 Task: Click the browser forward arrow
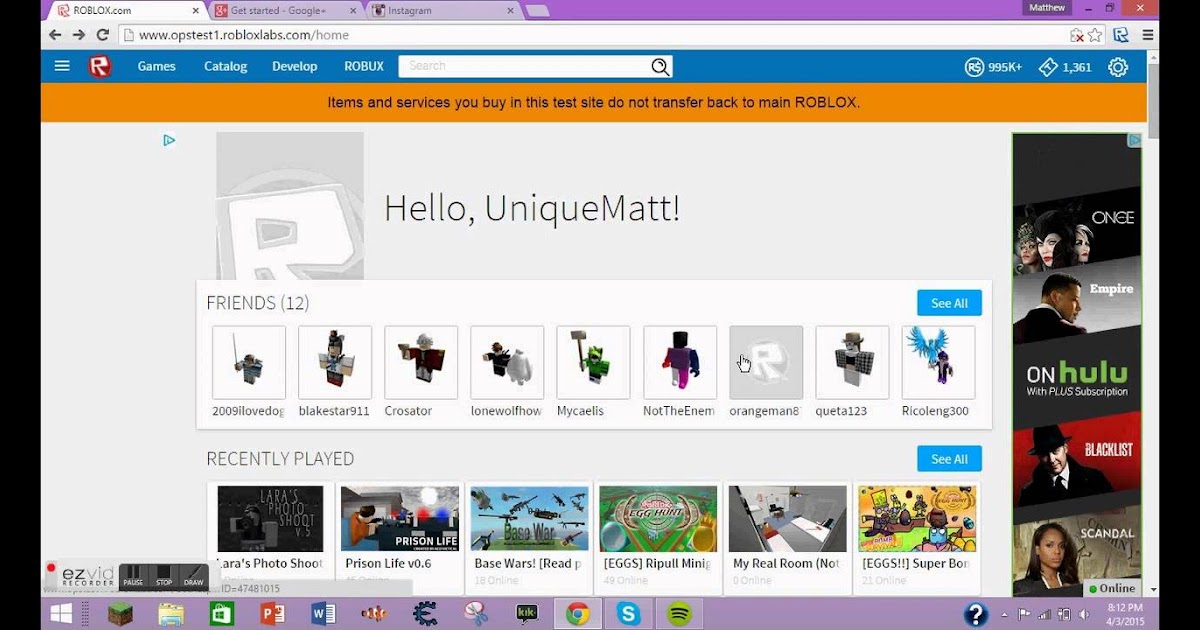[x=79, y=35]
